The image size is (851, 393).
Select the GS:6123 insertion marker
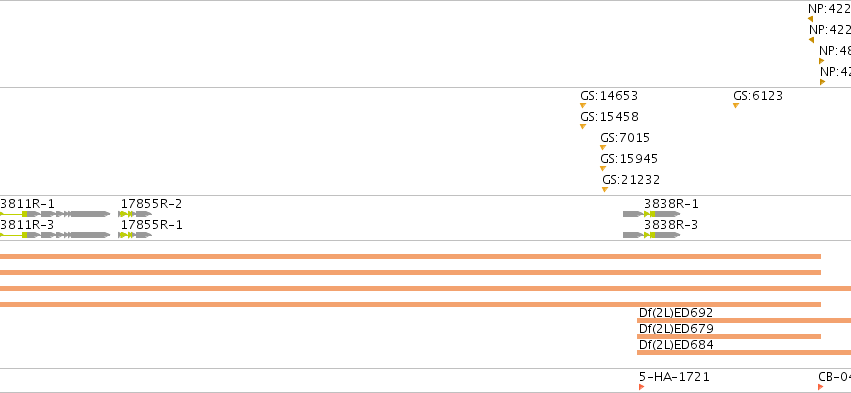coord(736,105)
